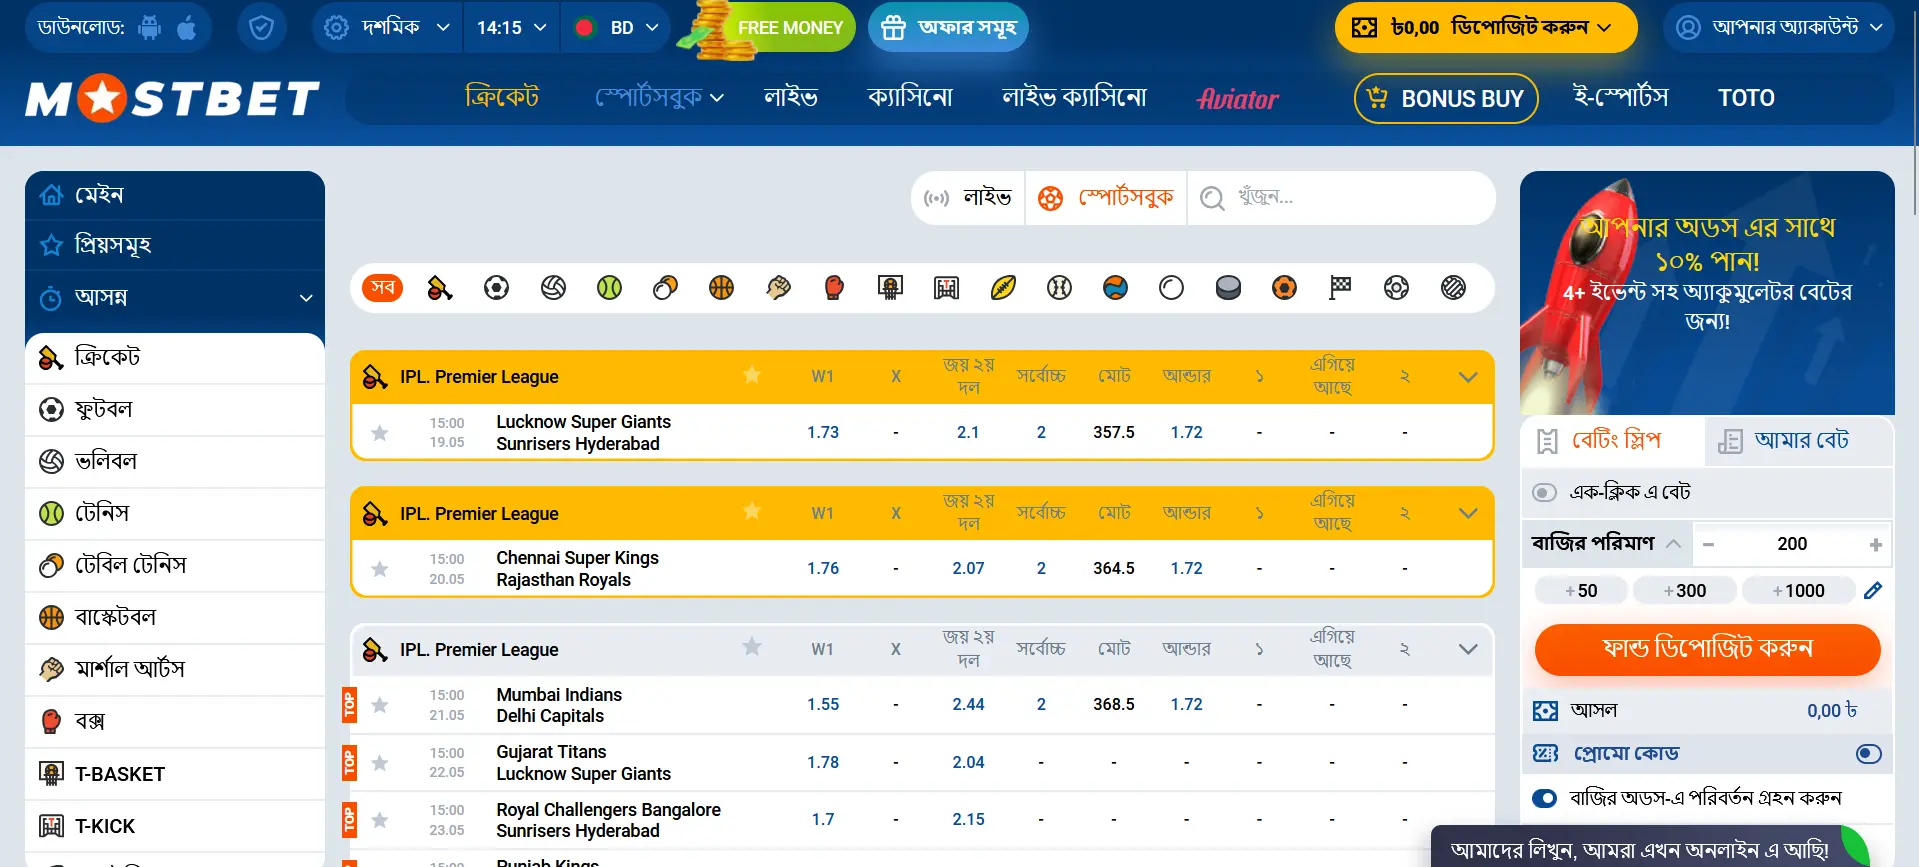Open the BD country selector dropdown

615,27
